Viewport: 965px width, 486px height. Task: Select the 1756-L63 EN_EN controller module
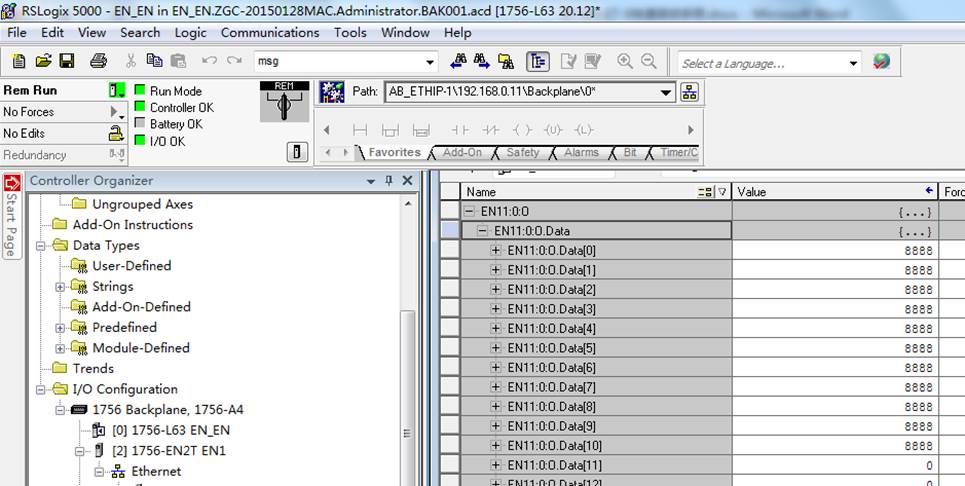pyautogui.click(x=170, y=431)
